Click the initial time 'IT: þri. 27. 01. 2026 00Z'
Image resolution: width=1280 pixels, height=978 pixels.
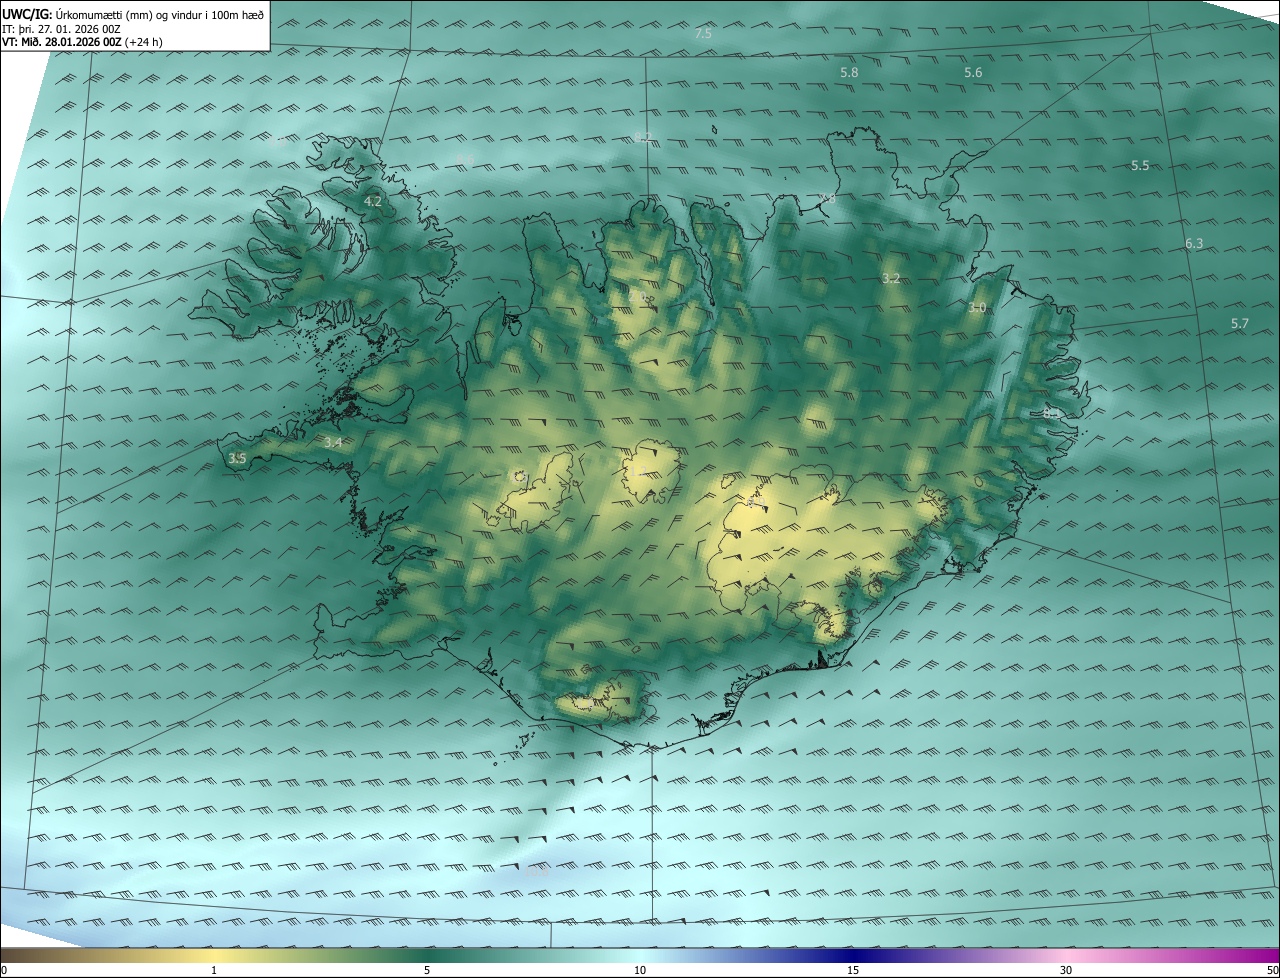pos(62,29)
